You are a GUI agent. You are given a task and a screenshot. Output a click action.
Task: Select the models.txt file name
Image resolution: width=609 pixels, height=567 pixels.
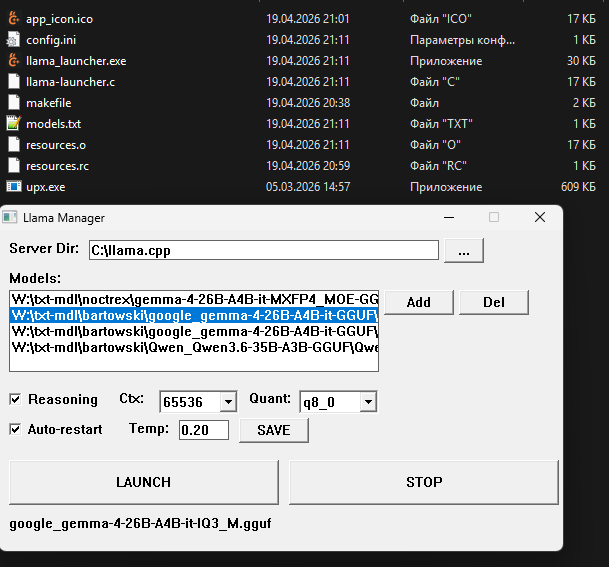coord(54,123)
